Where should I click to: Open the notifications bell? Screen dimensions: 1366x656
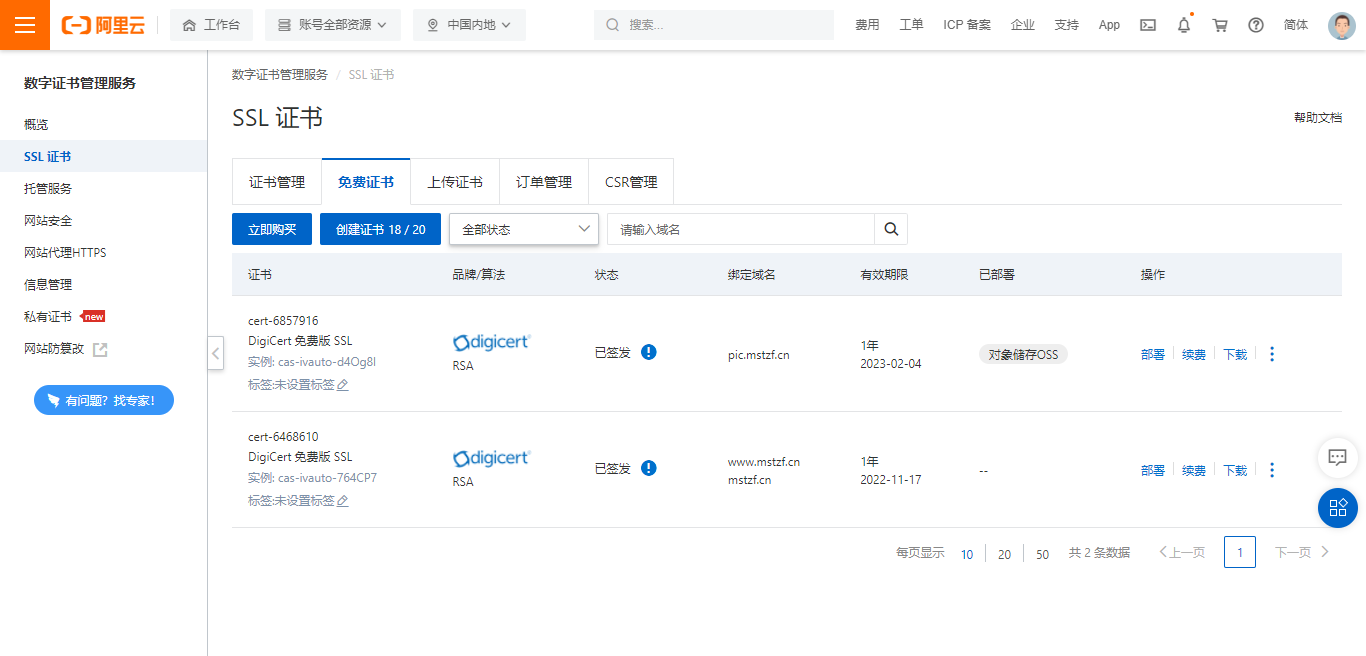[1184, 25]
